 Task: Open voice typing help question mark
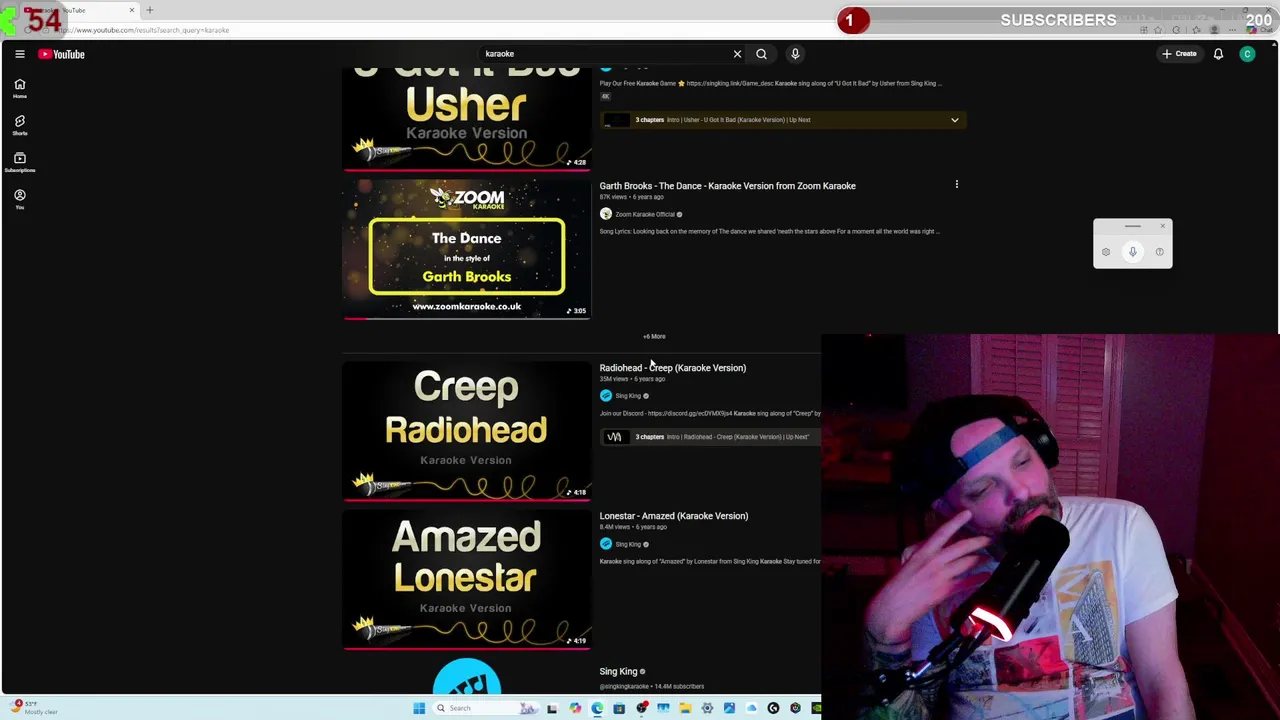(1159, 252)
